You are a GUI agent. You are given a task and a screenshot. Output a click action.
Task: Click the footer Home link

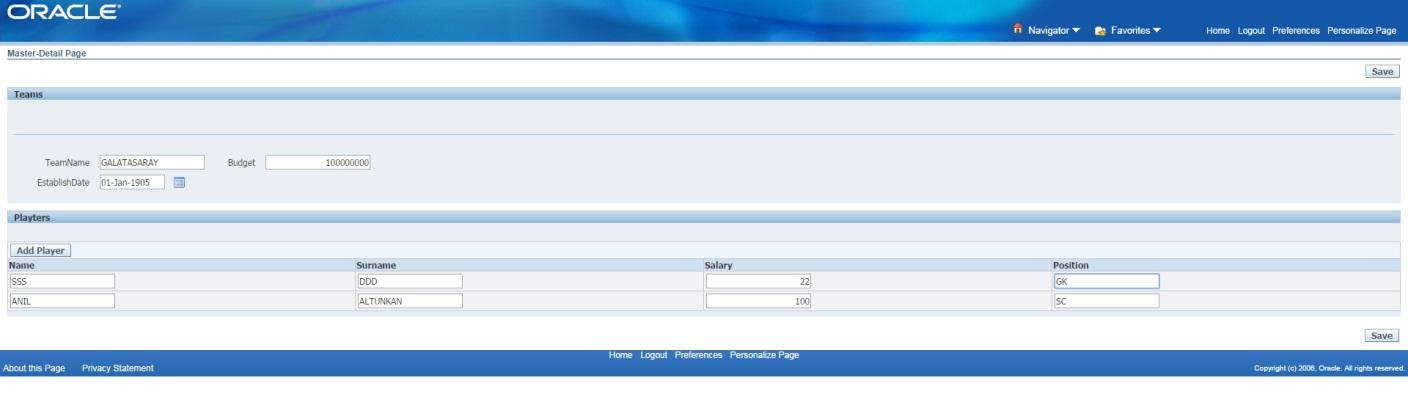620,355
